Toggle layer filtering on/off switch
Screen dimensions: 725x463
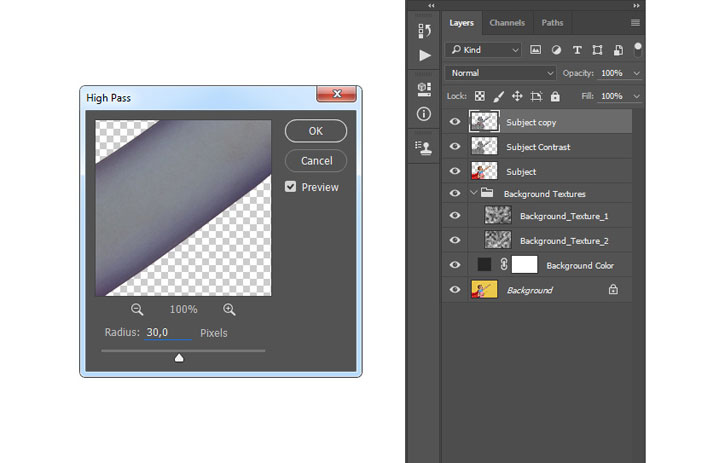tap(638, 49)
